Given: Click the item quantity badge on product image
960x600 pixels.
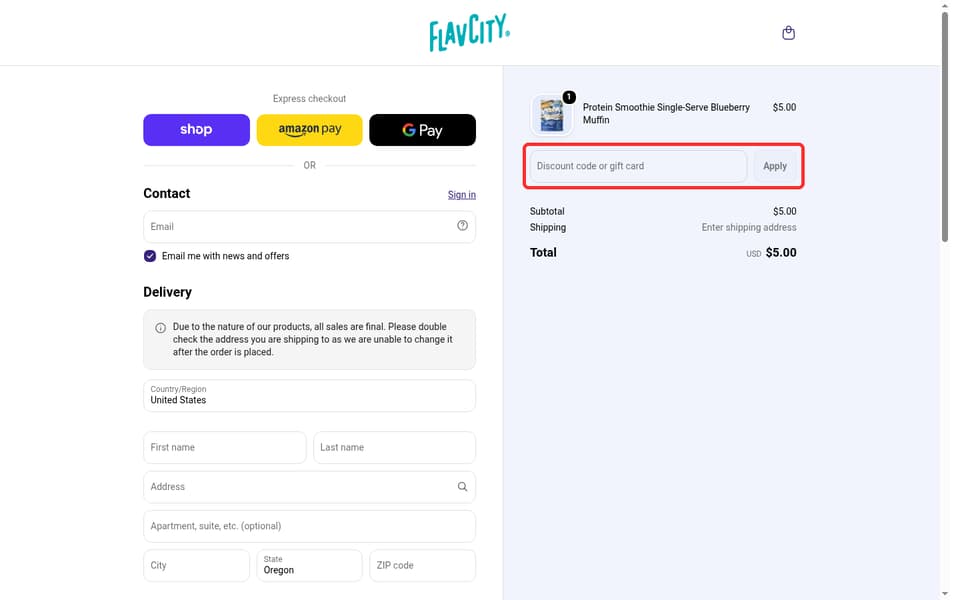Looking at the screenshot, I should (x=569, y=97).
